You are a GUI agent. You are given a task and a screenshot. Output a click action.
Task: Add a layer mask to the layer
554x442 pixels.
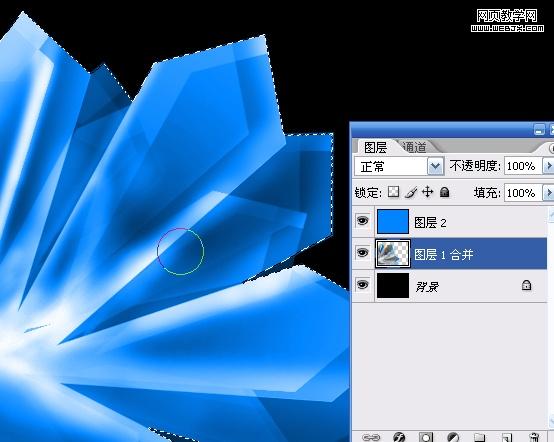426,437
